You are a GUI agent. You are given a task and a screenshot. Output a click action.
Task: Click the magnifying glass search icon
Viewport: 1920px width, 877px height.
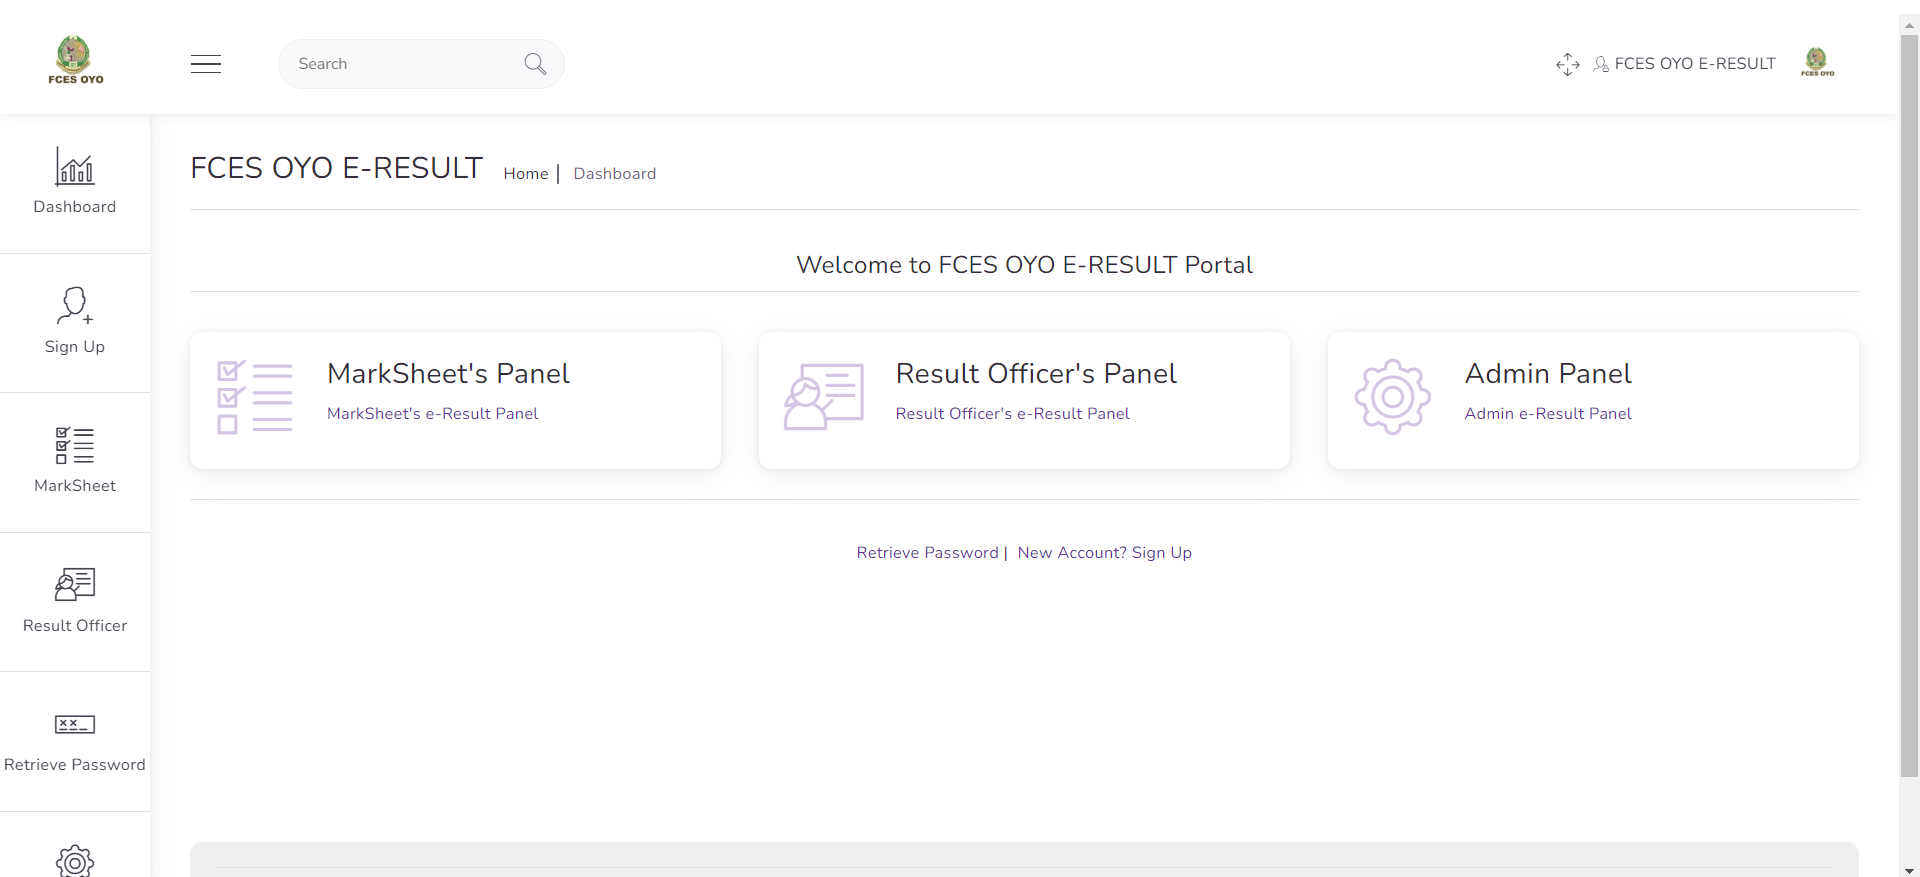535,64
